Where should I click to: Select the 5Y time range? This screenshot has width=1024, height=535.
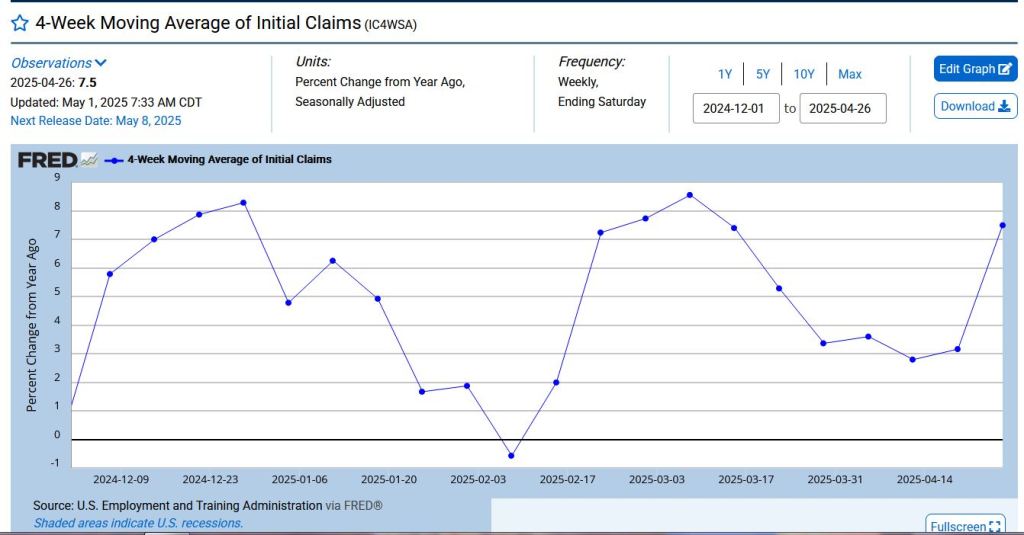[x=763, y=74]
